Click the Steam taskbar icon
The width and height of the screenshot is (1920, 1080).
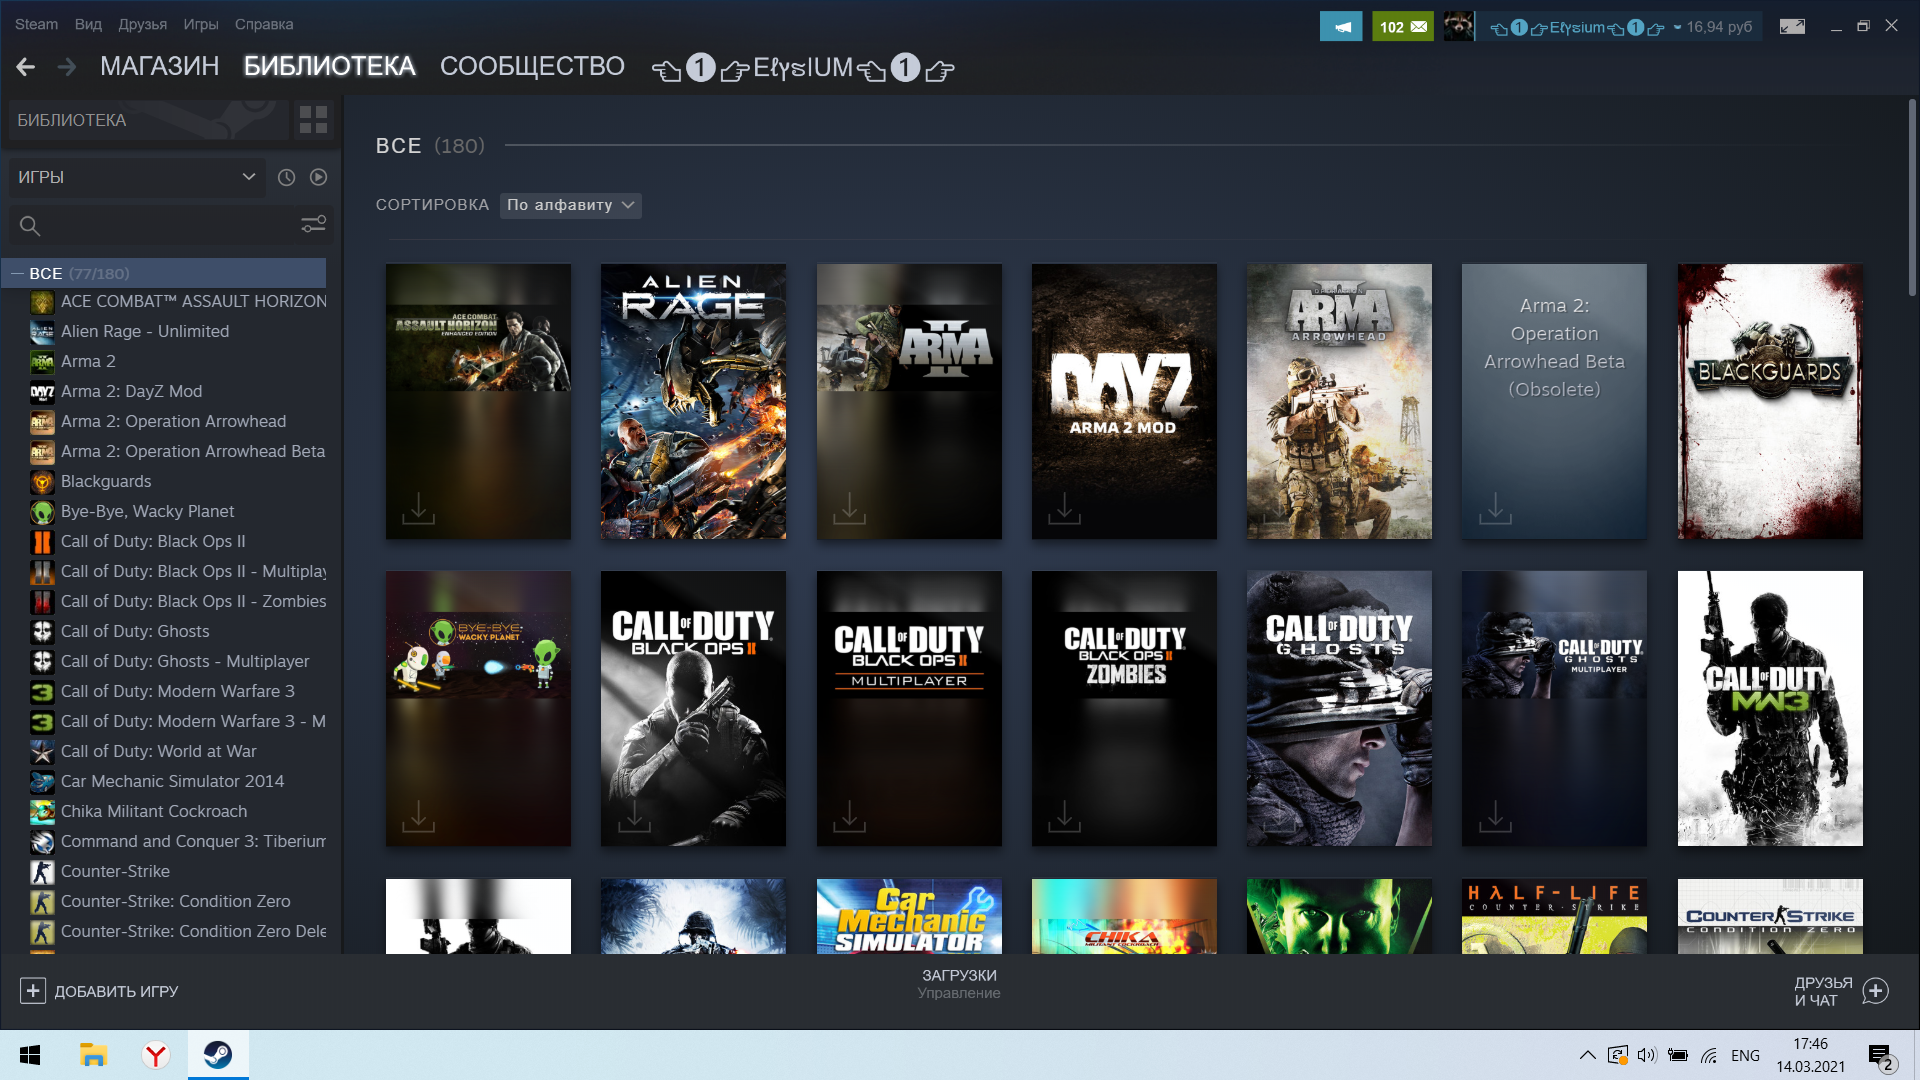(x=218, y=1055)
